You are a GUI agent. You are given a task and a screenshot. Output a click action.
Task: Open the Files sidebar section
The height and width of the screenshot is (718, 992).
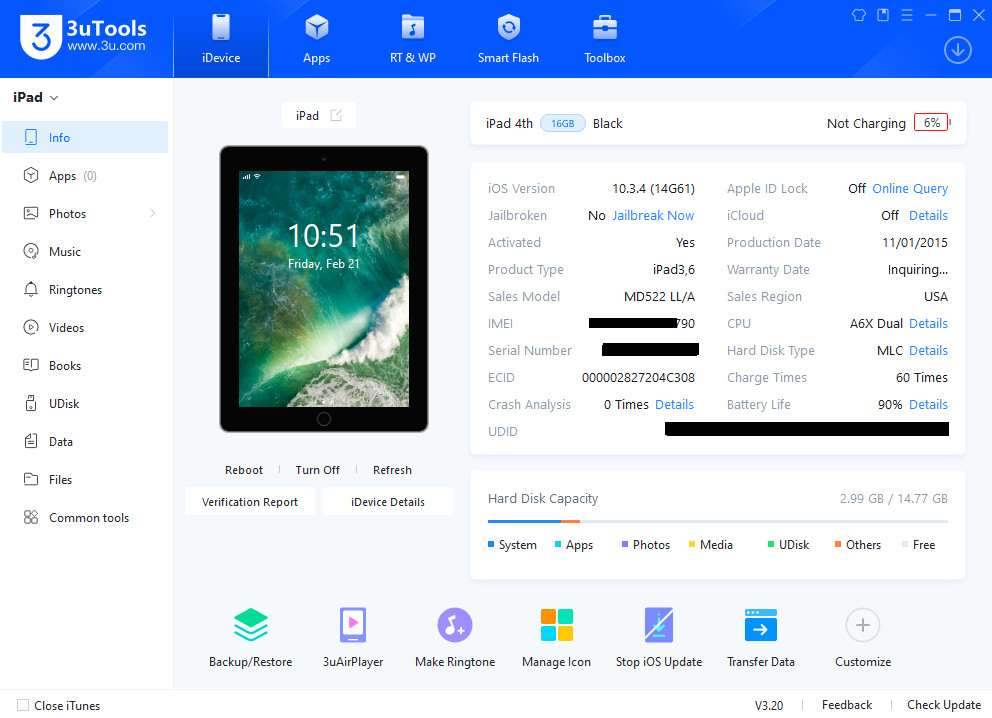(x=85, y=479)
